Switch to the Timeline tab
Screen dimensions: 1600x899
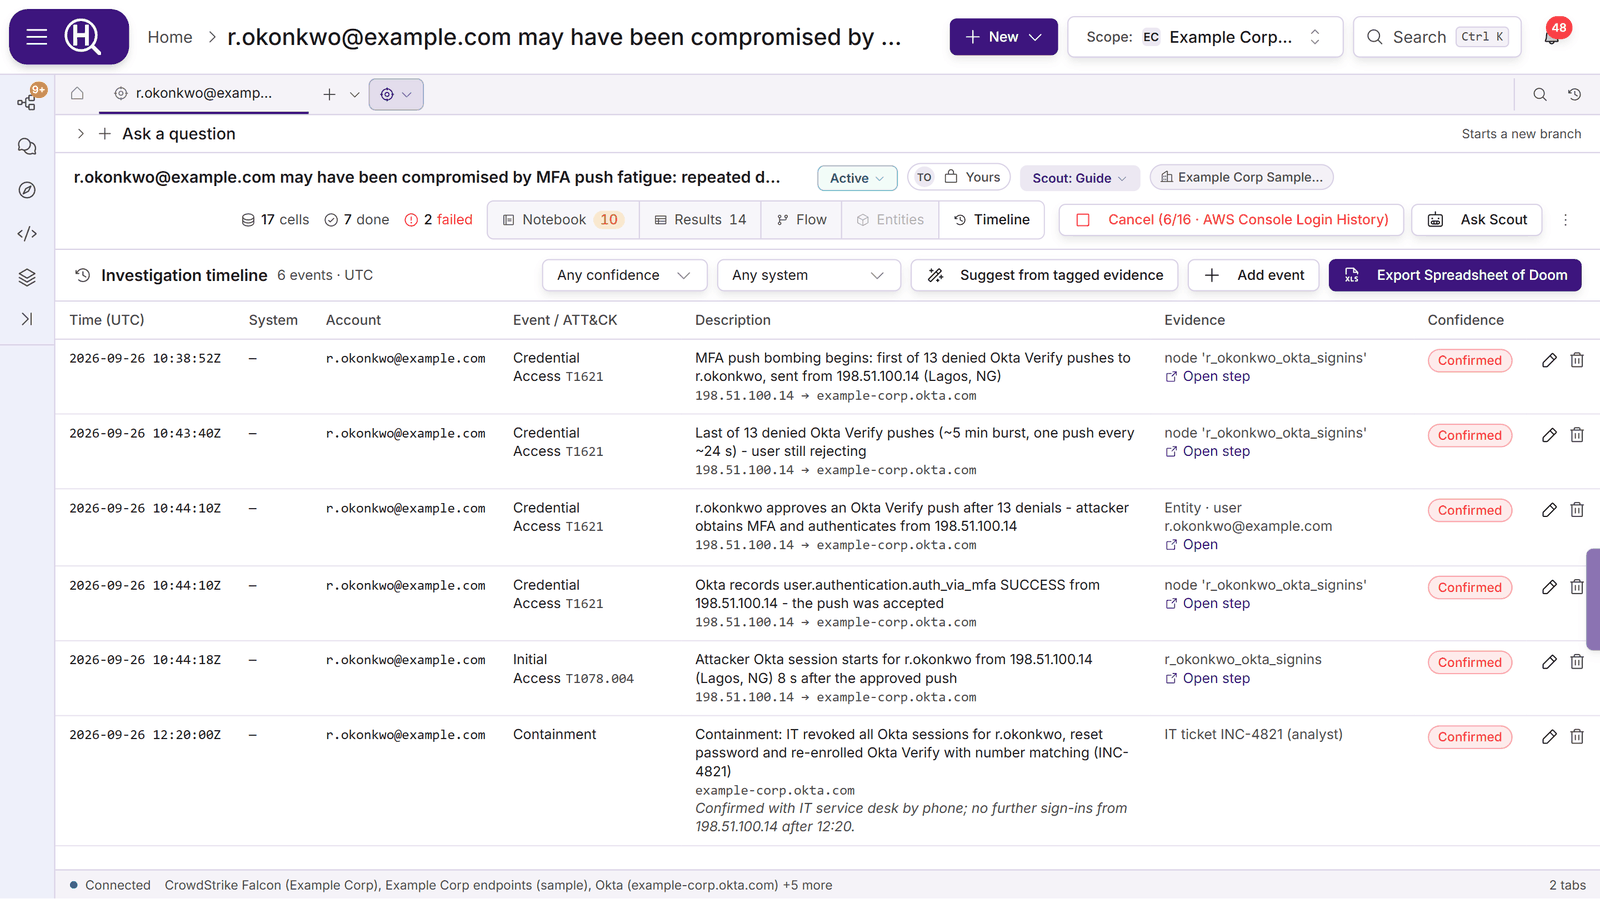click(x=991, y=220)
